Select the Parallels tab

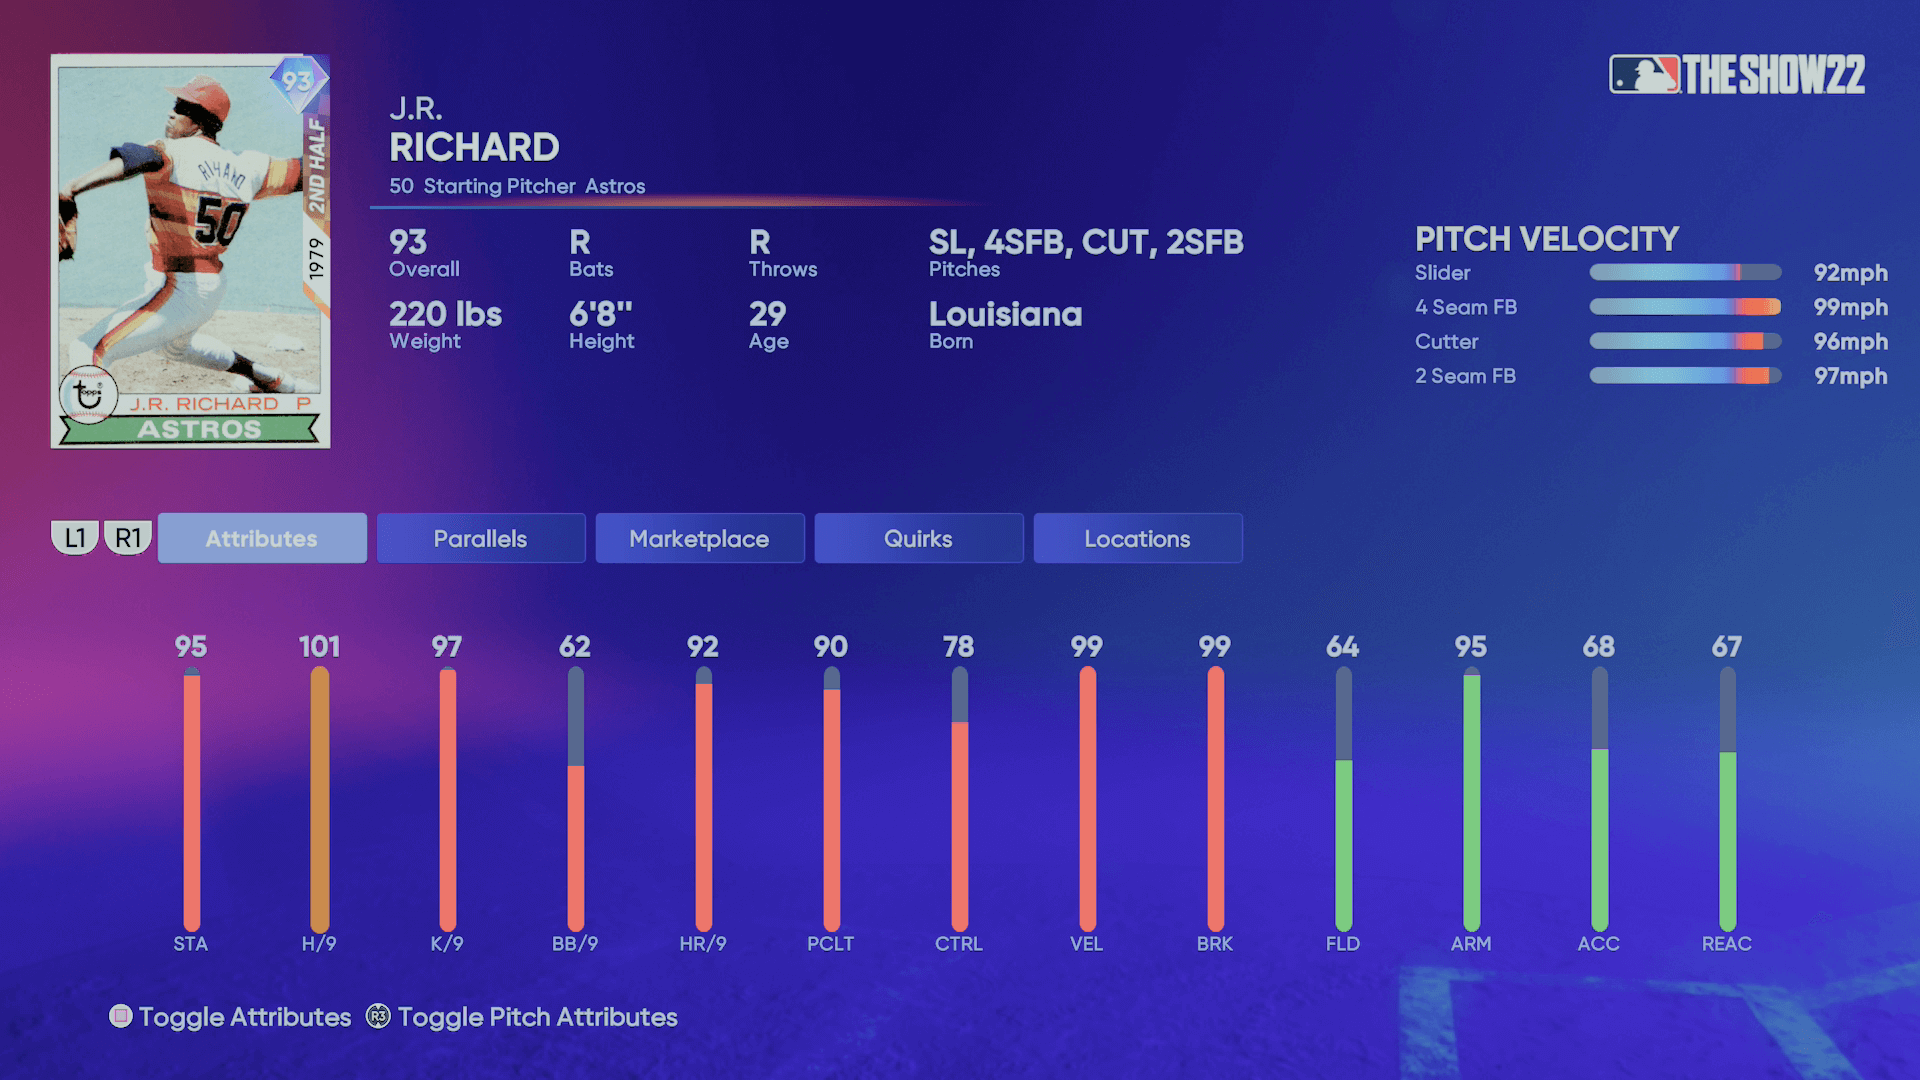(479, 538)
